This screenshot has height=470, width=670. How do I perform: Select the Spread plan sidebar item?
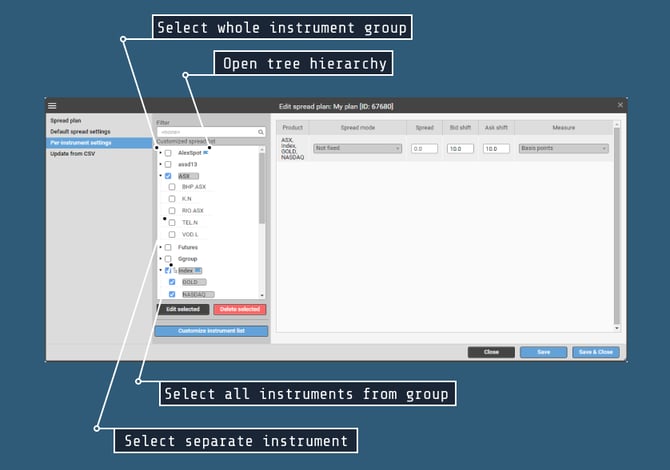point(66,120)
